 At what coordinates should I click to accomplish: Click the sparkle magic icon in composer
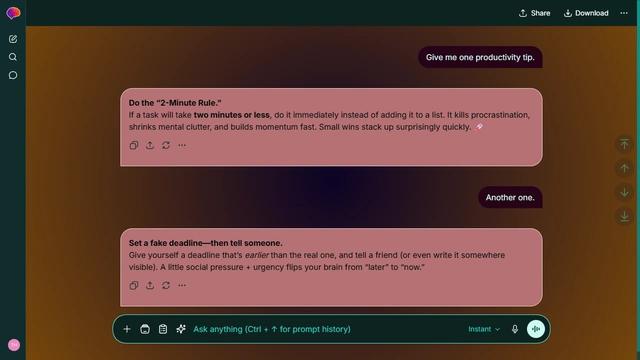[181, 329]
